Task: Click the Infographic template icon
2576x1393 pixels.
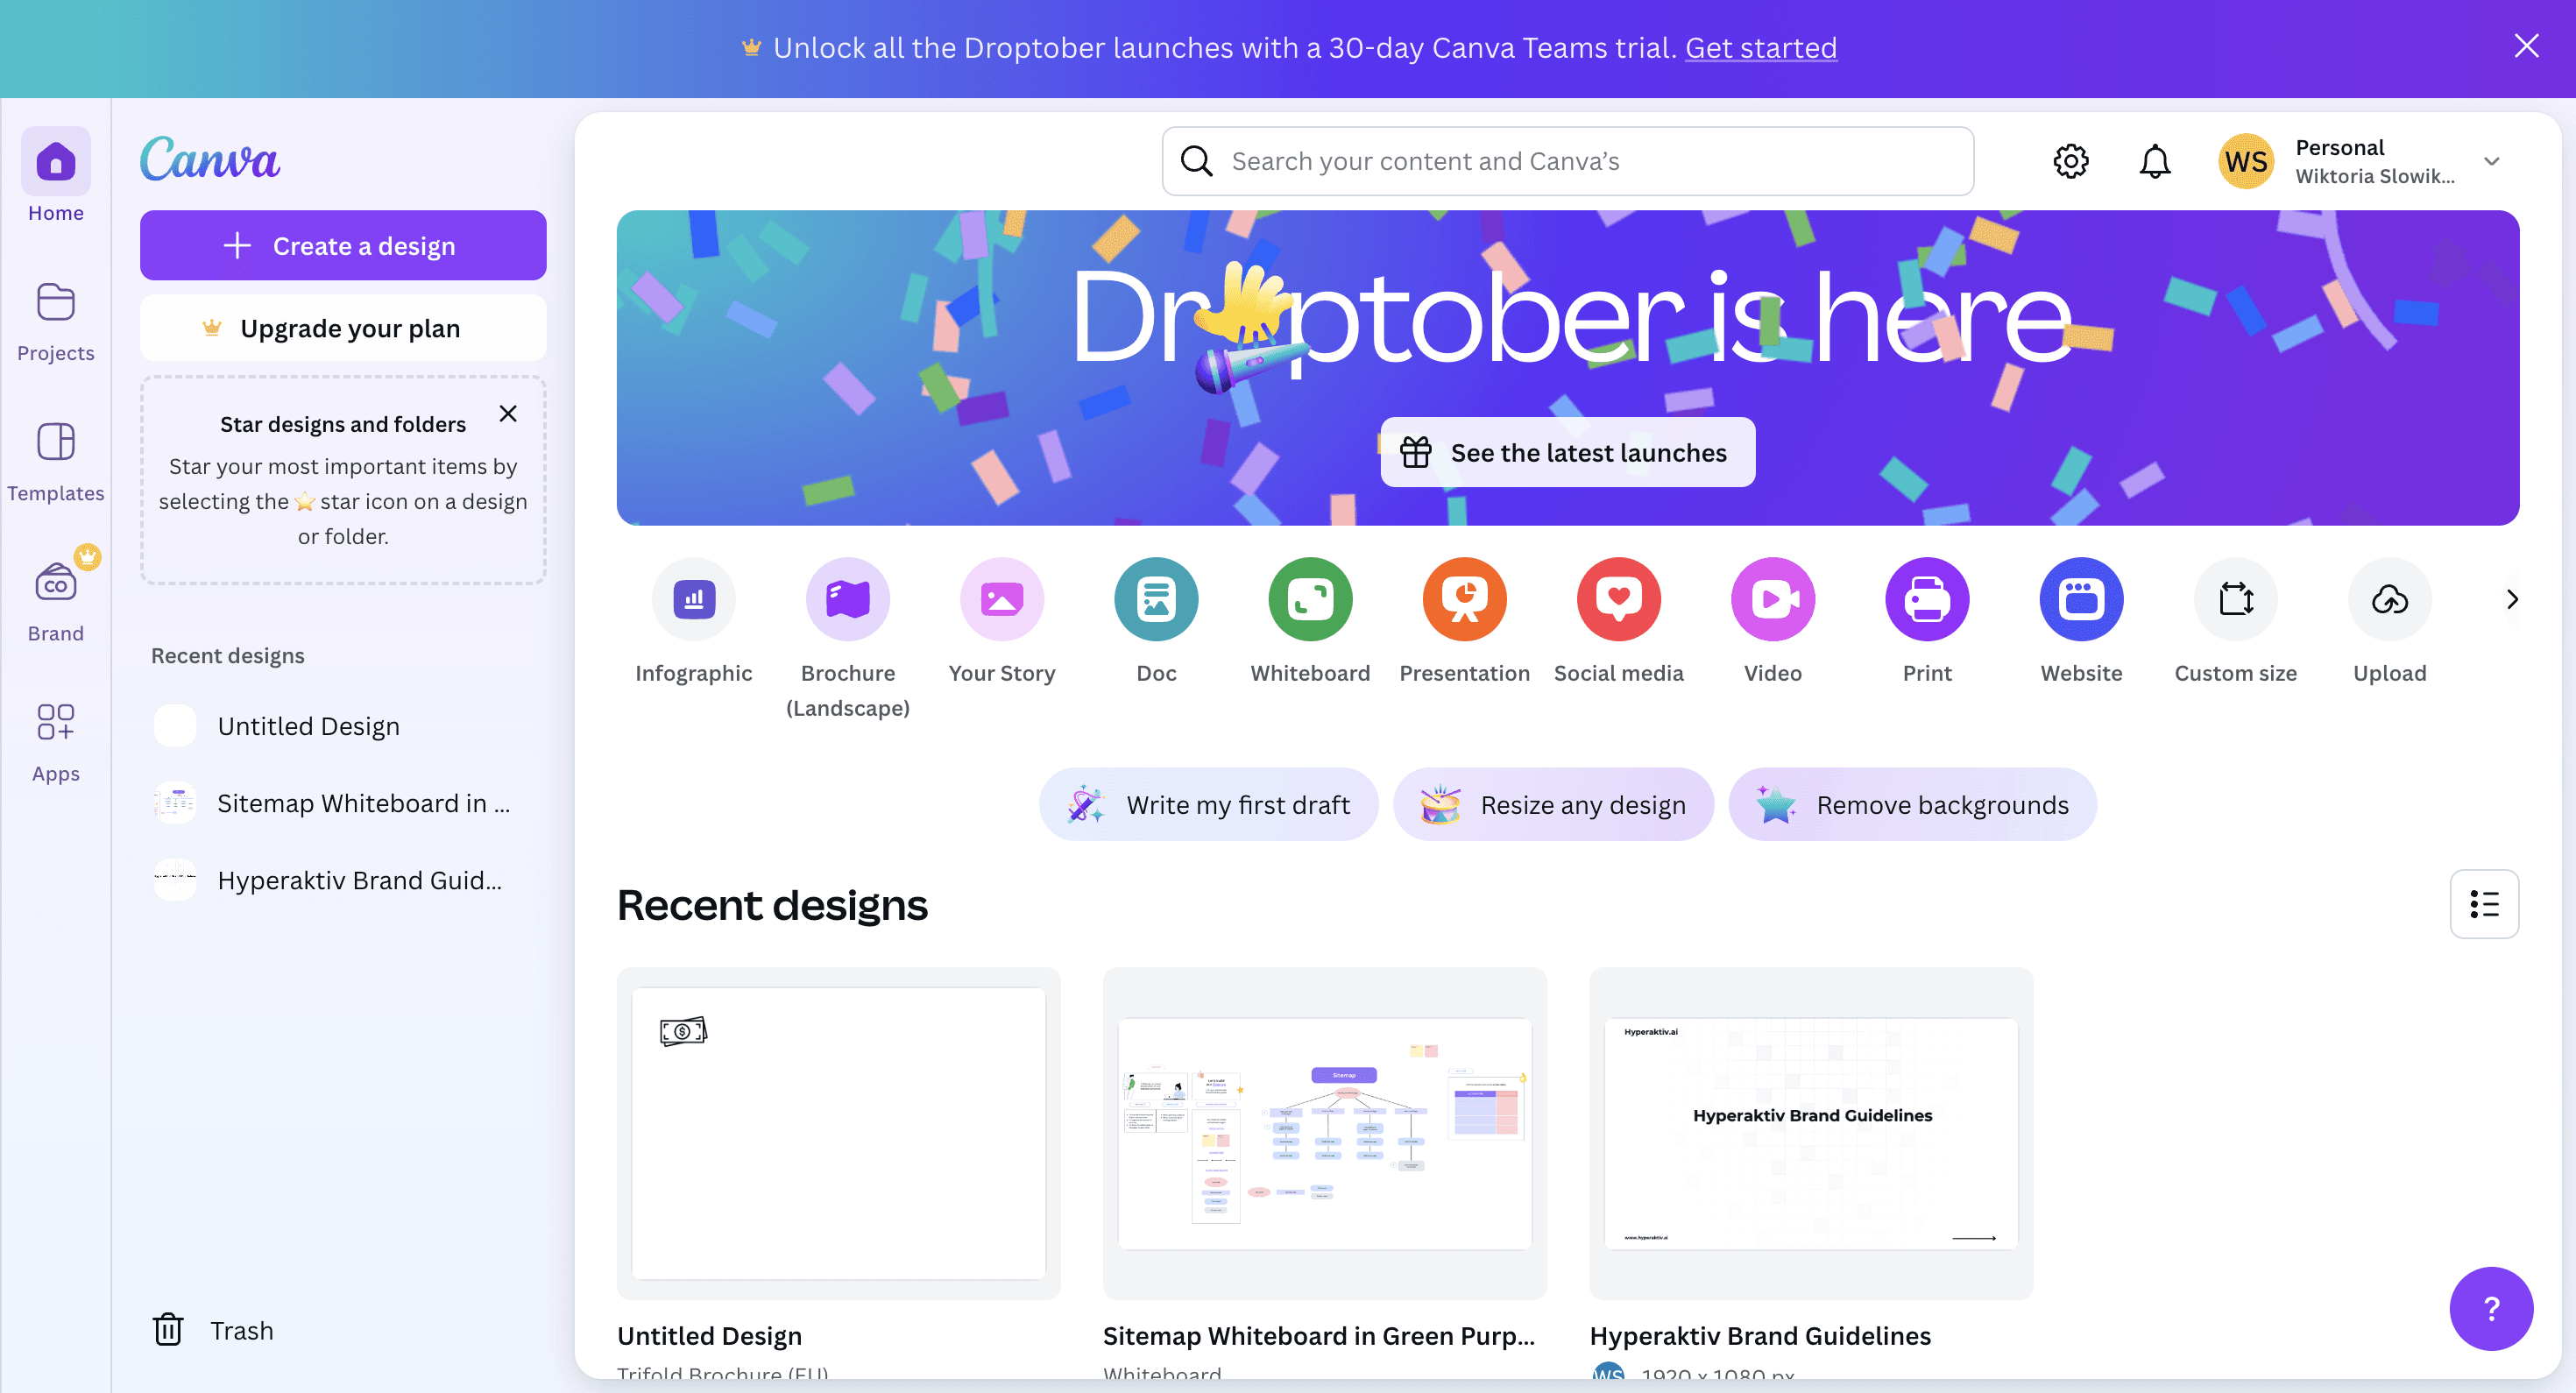Action: point(693,598)
